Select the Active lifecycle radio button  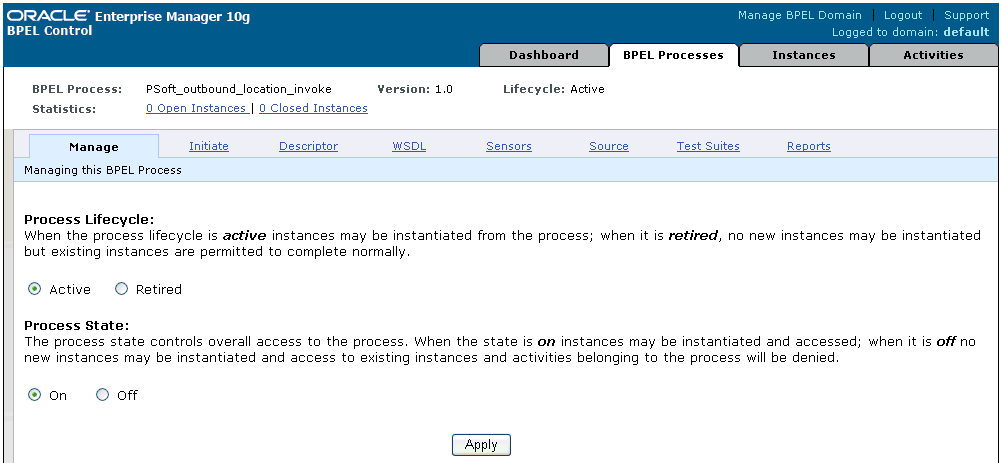pos(34,289)
